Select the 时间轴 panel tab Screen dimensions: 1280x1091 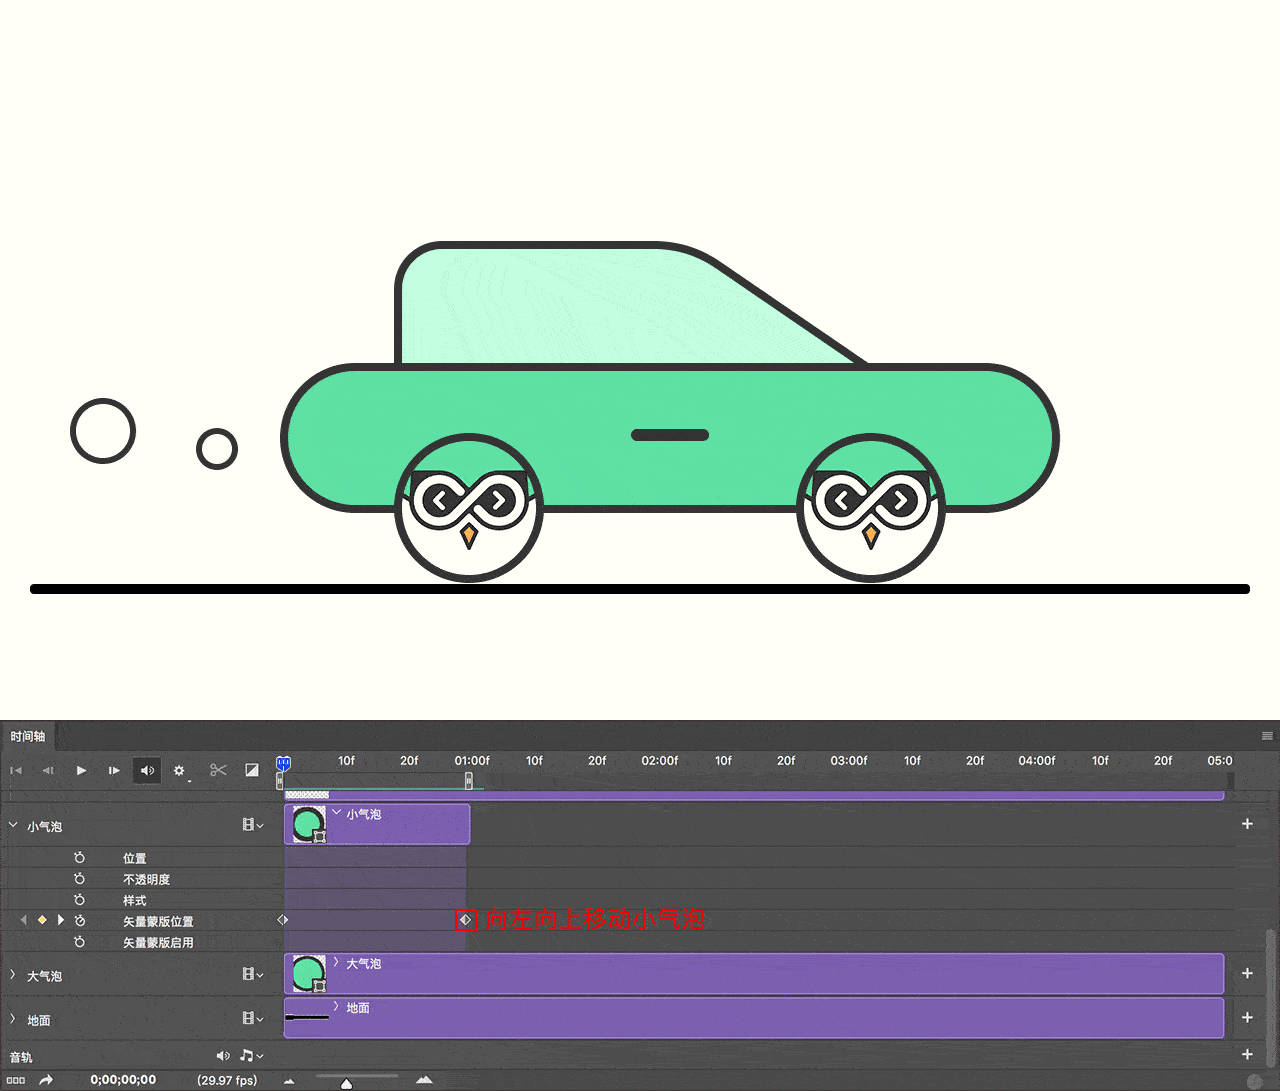click(x=28, y=736)
